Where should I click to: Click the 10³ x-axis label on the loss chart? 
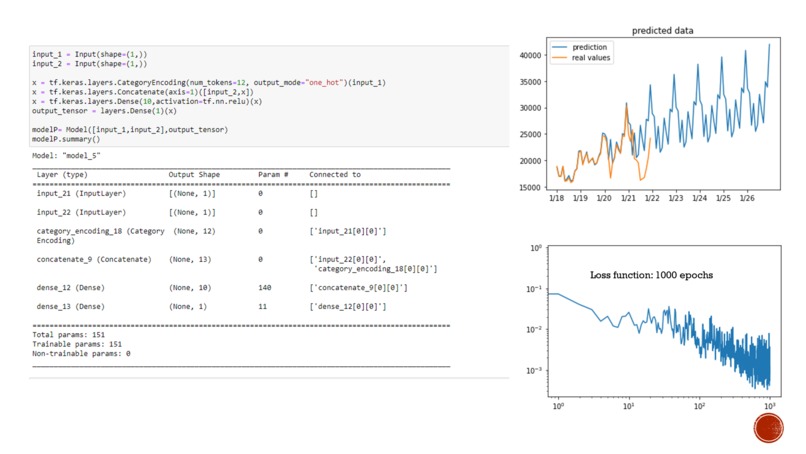tap(770, 406)
